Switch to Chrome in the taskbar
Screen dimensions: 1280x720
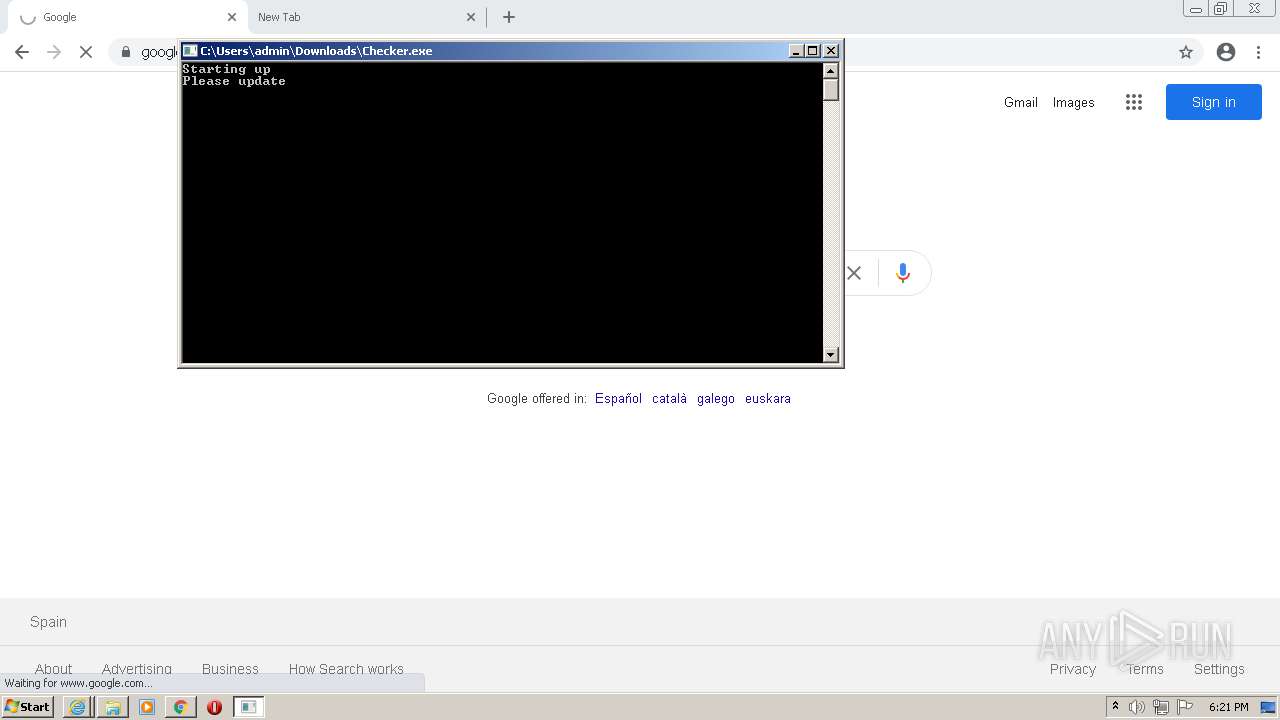pos(181,707)
